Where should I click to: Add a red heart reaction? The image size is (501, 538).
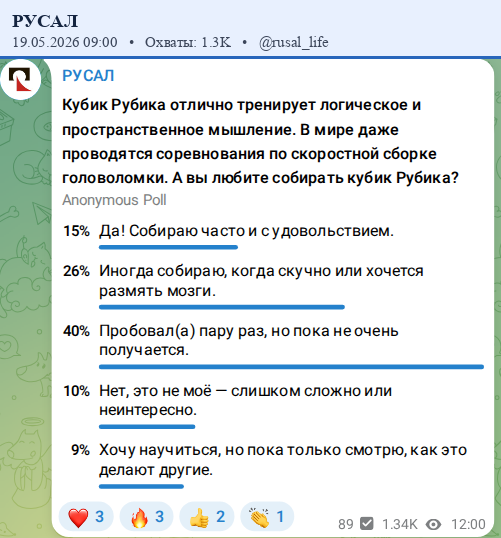pyautogui.click(x=86, y=516)
